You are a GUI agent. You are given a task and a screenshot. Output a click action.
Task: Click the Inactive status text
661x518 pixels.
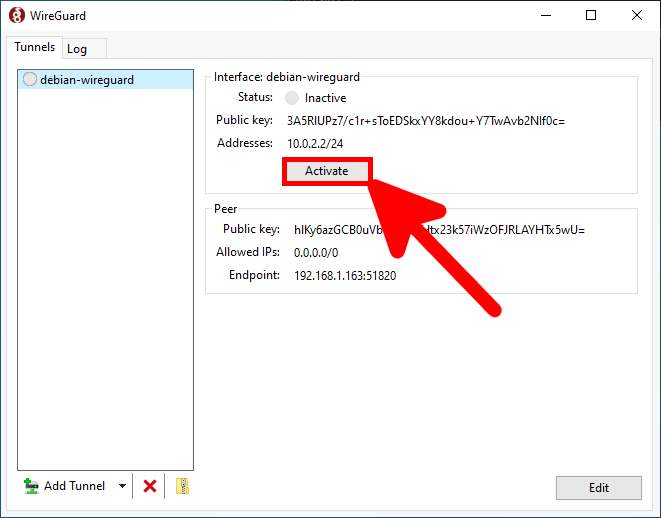(325, 98)
